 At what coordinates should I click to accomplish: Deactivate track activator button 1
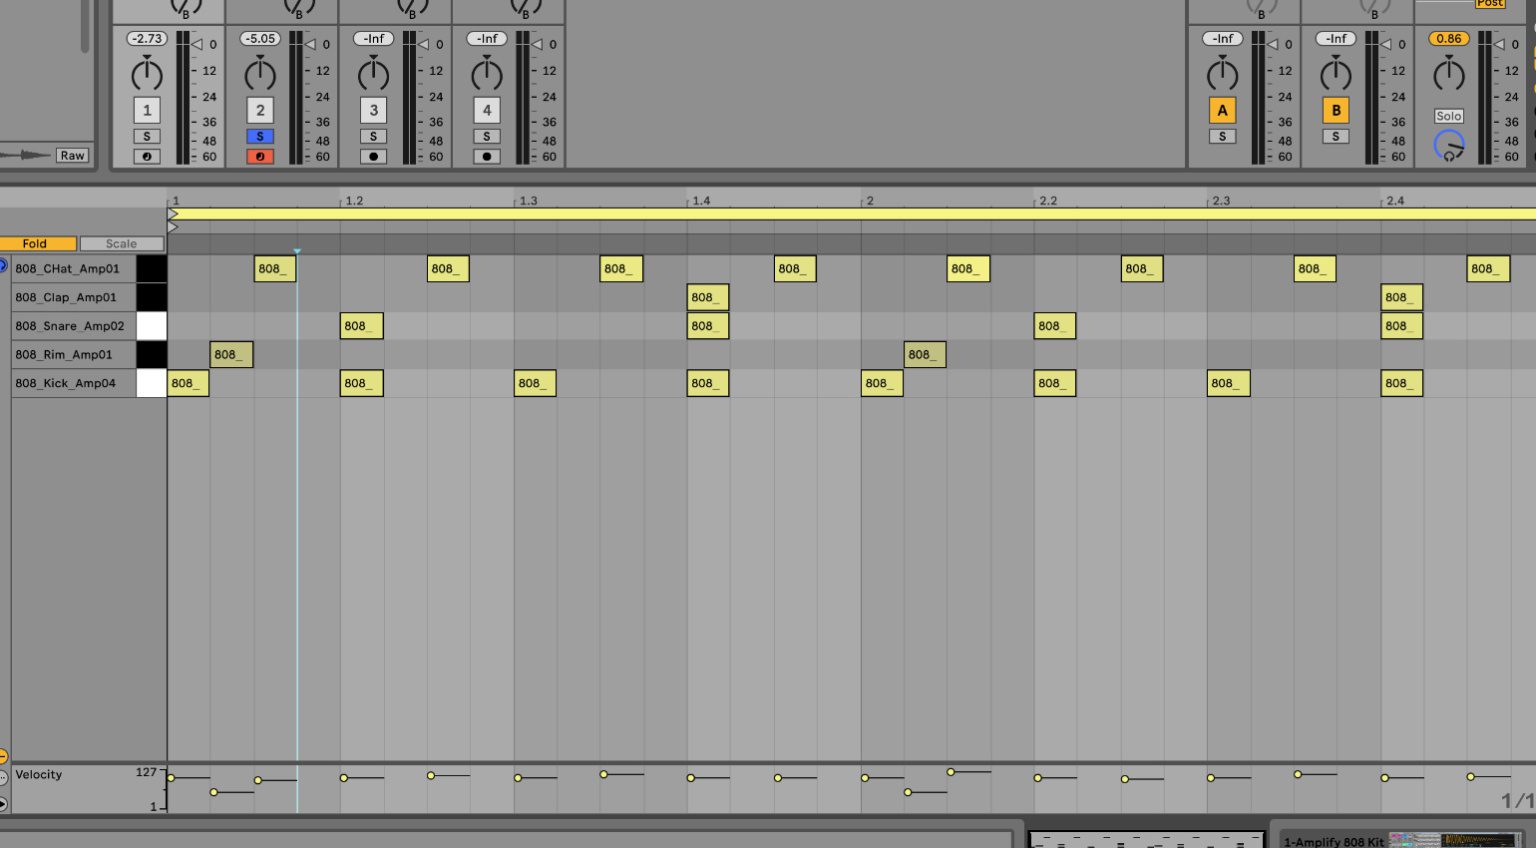[147, 110]
